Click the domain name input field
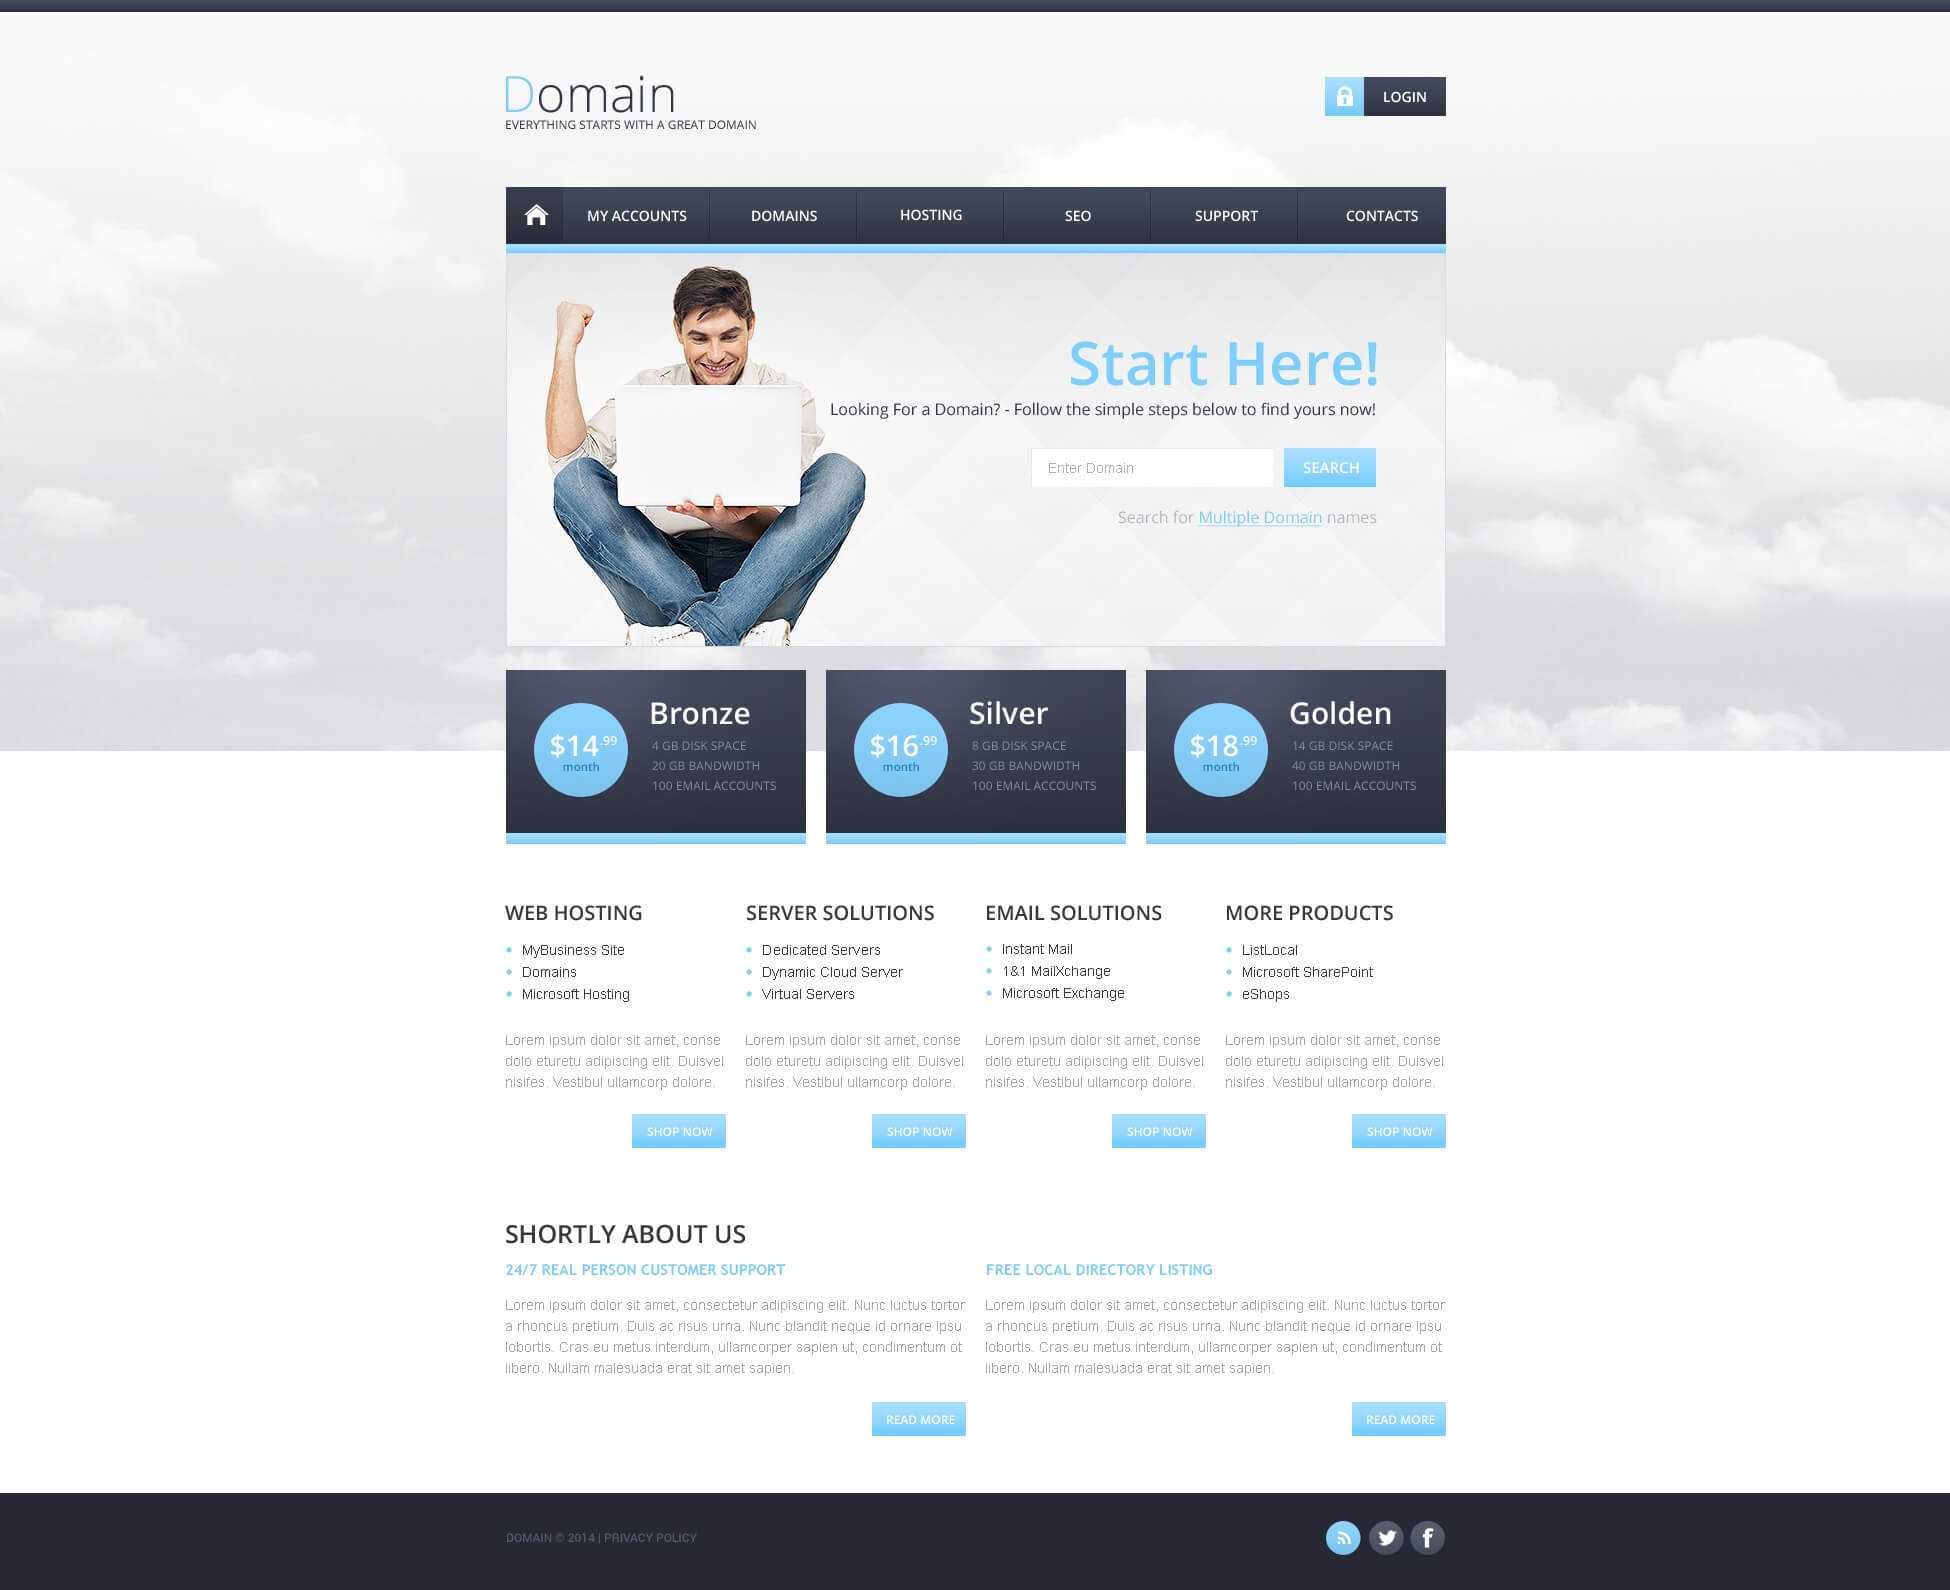 click(x=1150, y=468)
